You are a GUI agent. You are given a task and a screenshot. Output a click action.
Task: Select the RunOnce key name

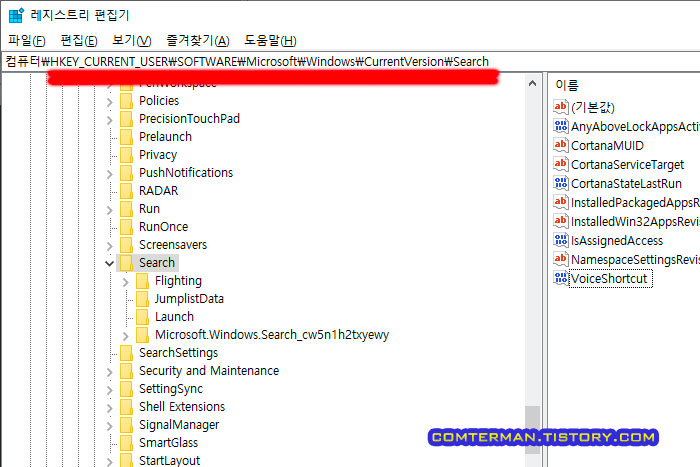point(163,227)
